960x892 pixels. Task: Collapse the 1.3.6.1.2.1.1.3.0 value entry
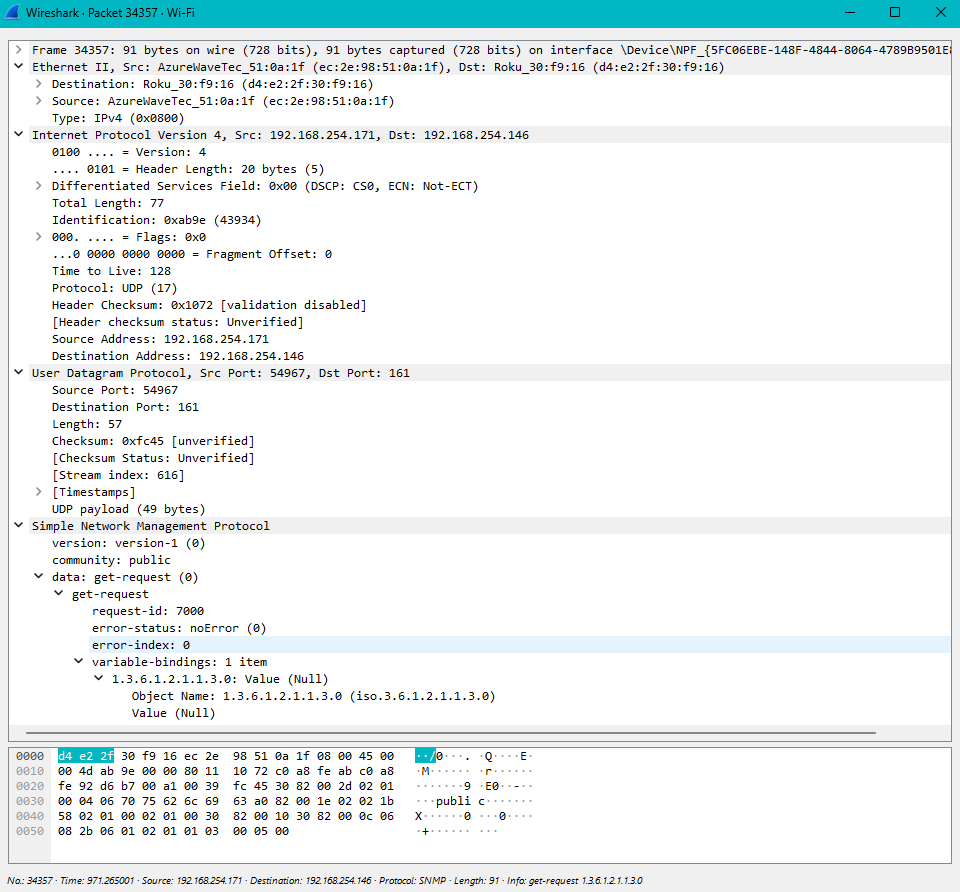[x=98, y=678]
